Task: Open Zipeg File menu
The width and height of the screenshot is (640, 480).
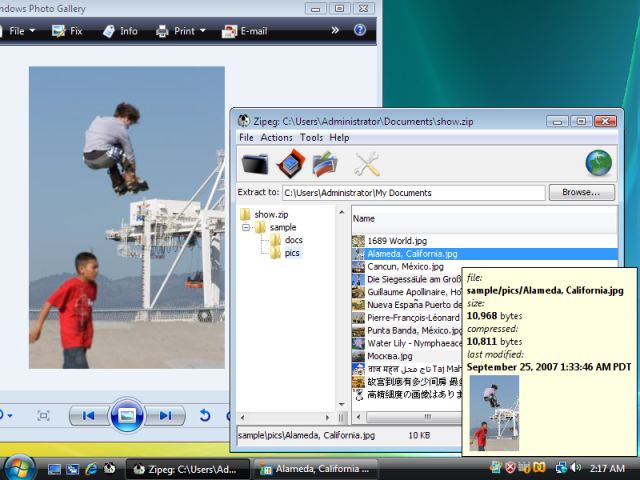Action: (x=246, y=138)
